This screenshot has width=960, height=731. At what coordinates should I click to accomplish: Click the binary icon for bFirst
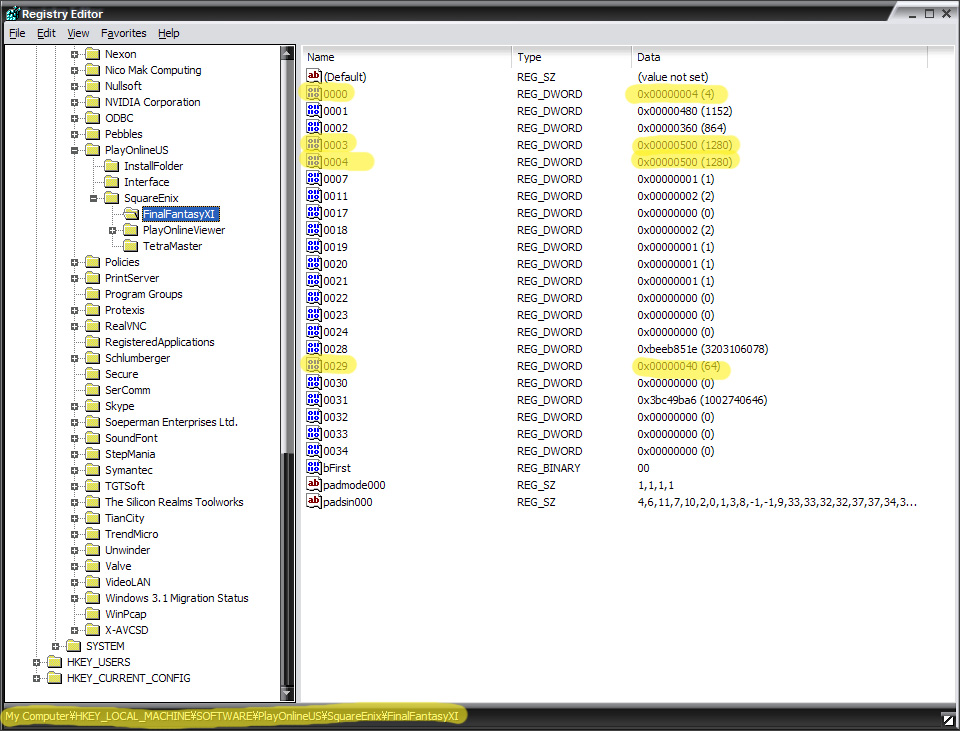(x=313, y=468)
